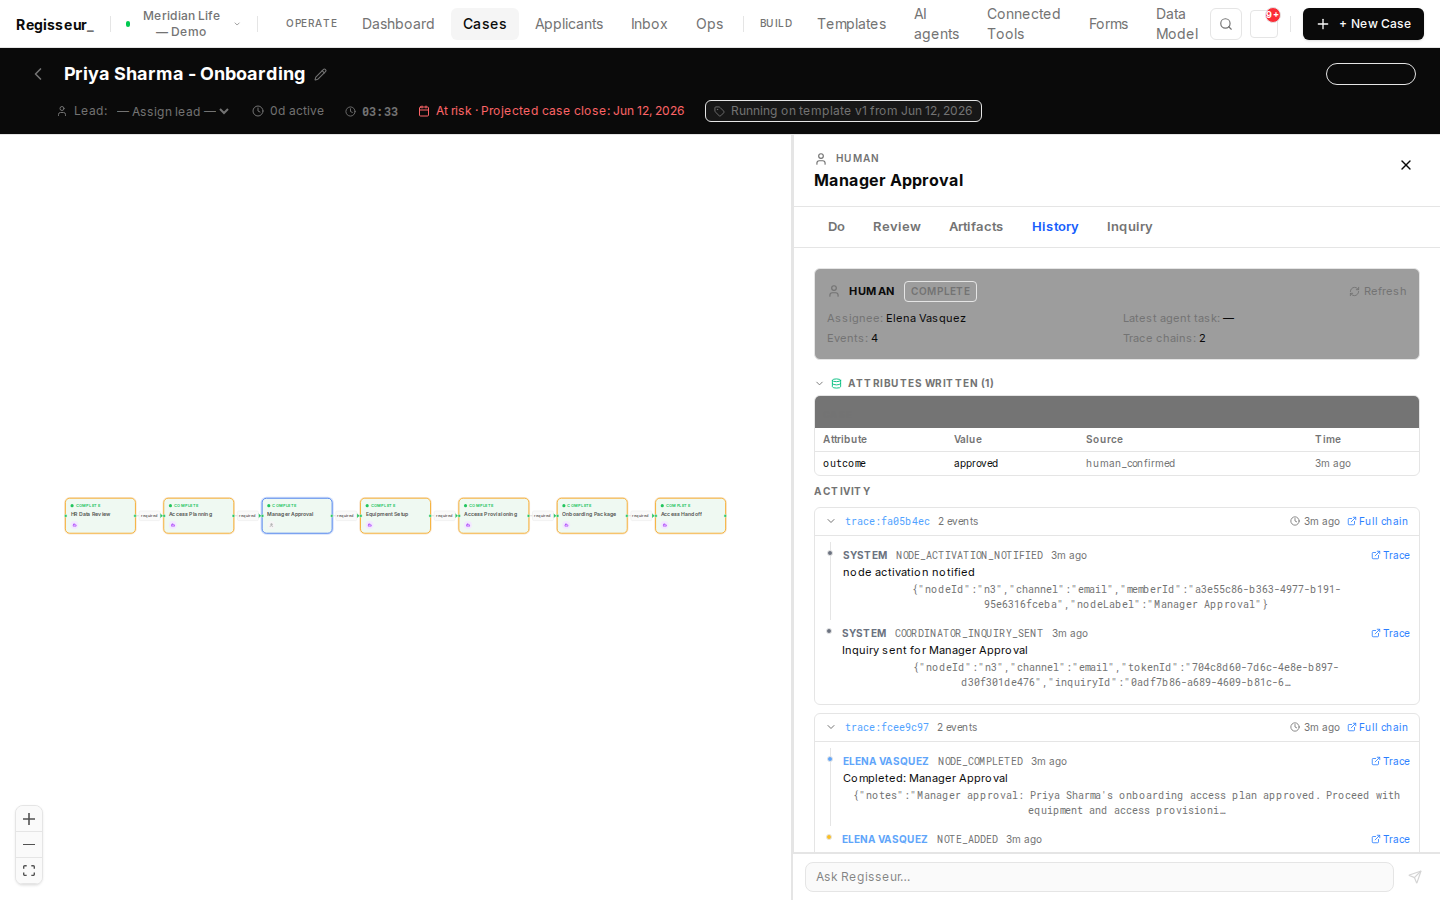The height and width of the screenshot is (900, 1440).
Task: Zoom out of the workflow canvas
Action: point(29,845)
